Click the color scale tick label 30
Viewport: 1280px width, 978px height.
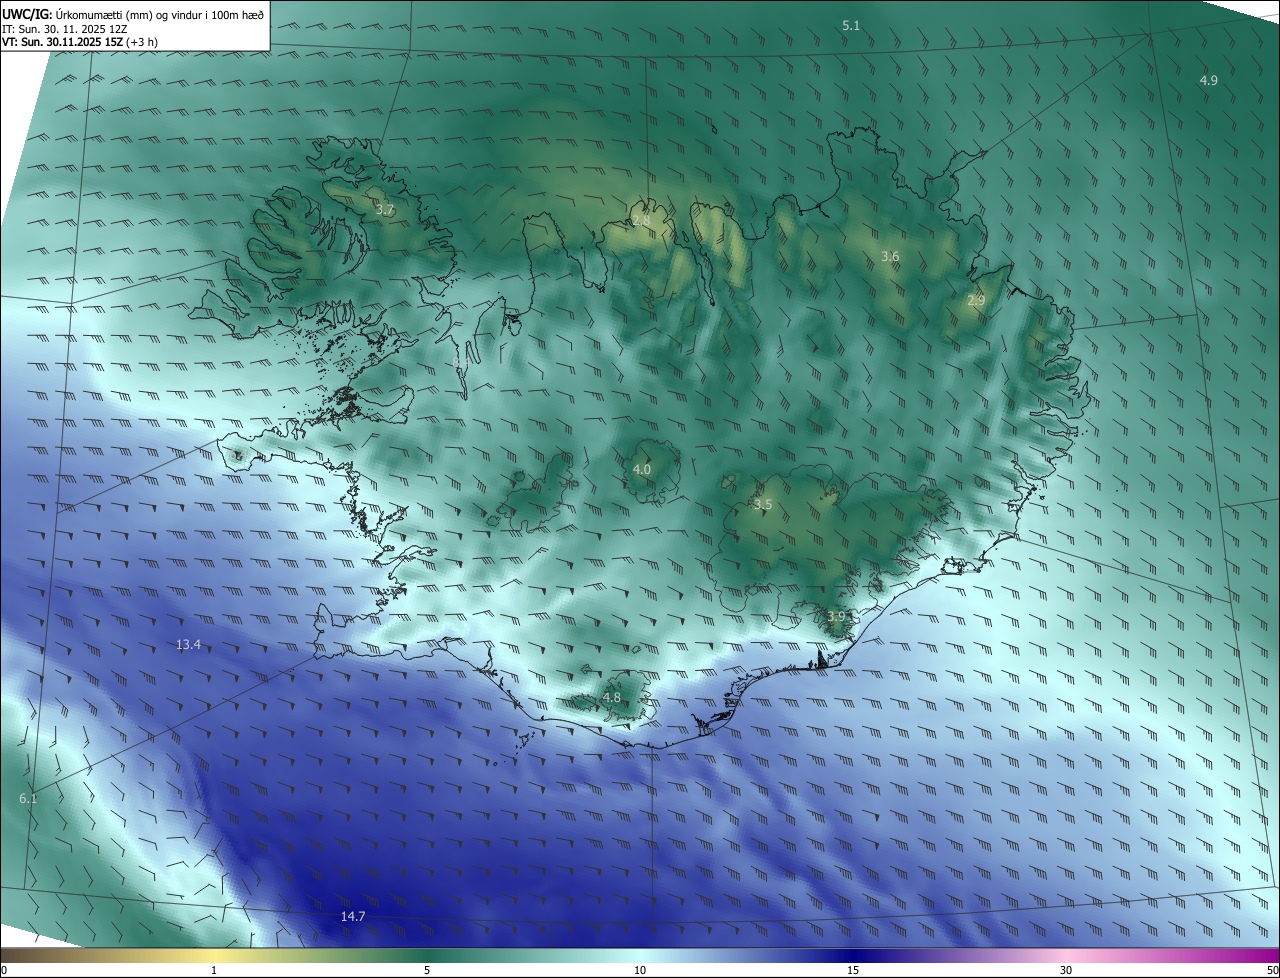(1066, 970)
